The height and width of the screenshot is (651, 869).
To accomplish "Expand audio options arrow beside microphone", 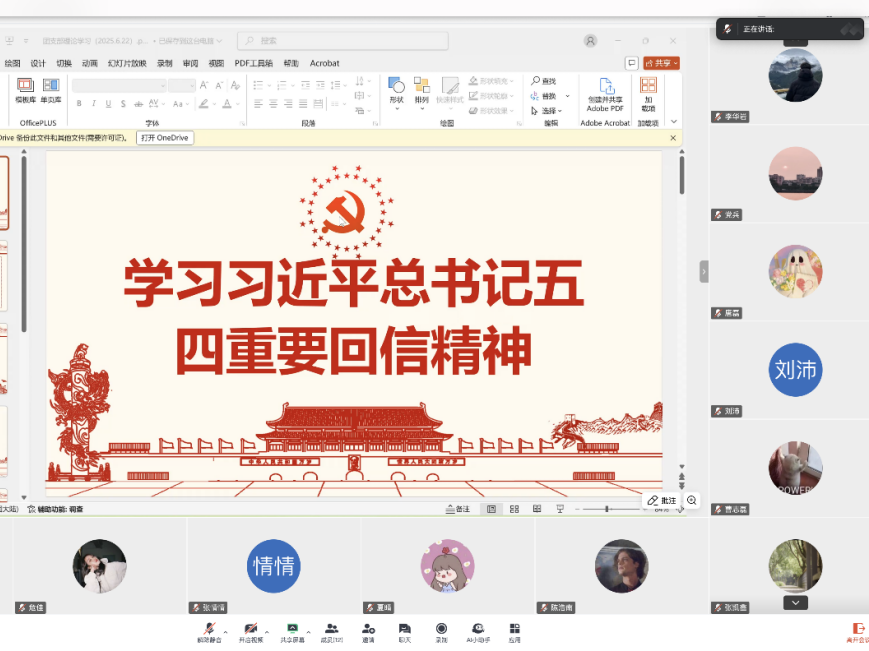I will click(225, 632).
